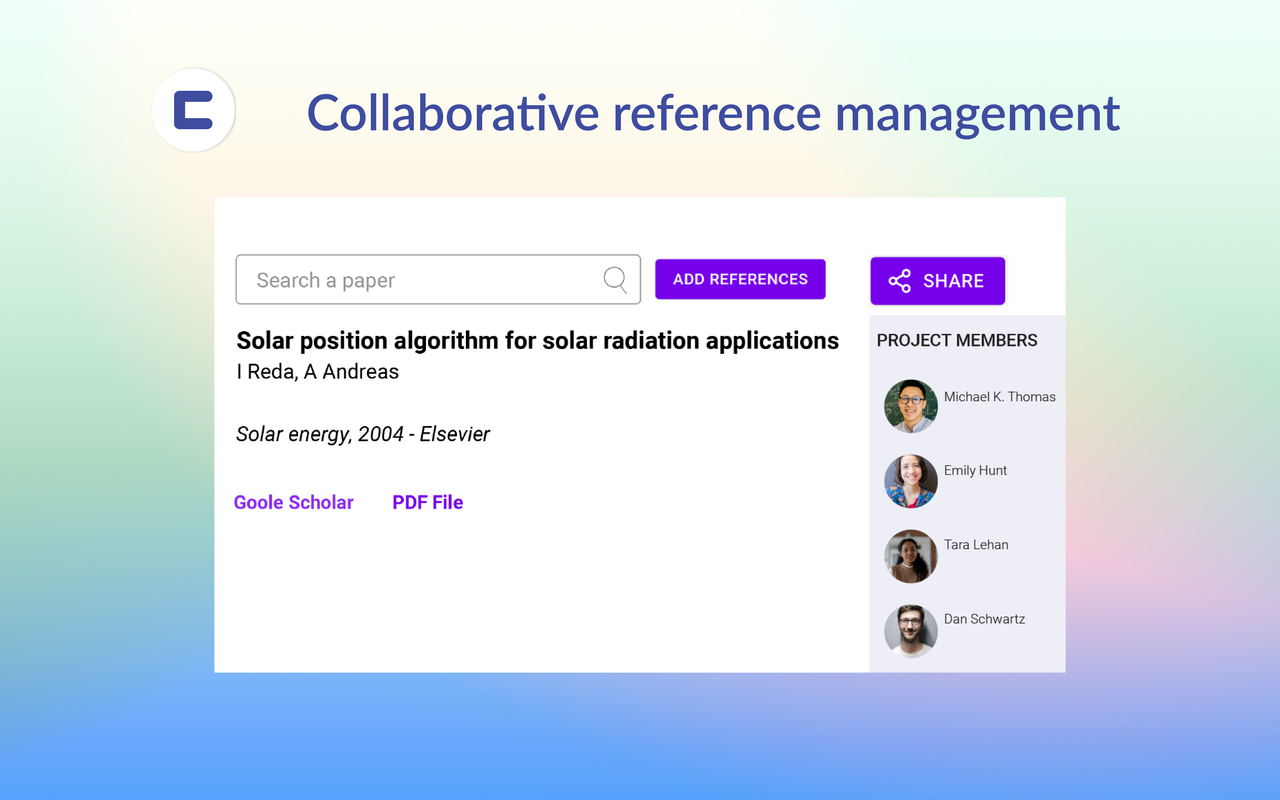Select the name Emily Hunt

tap(975, 471)
